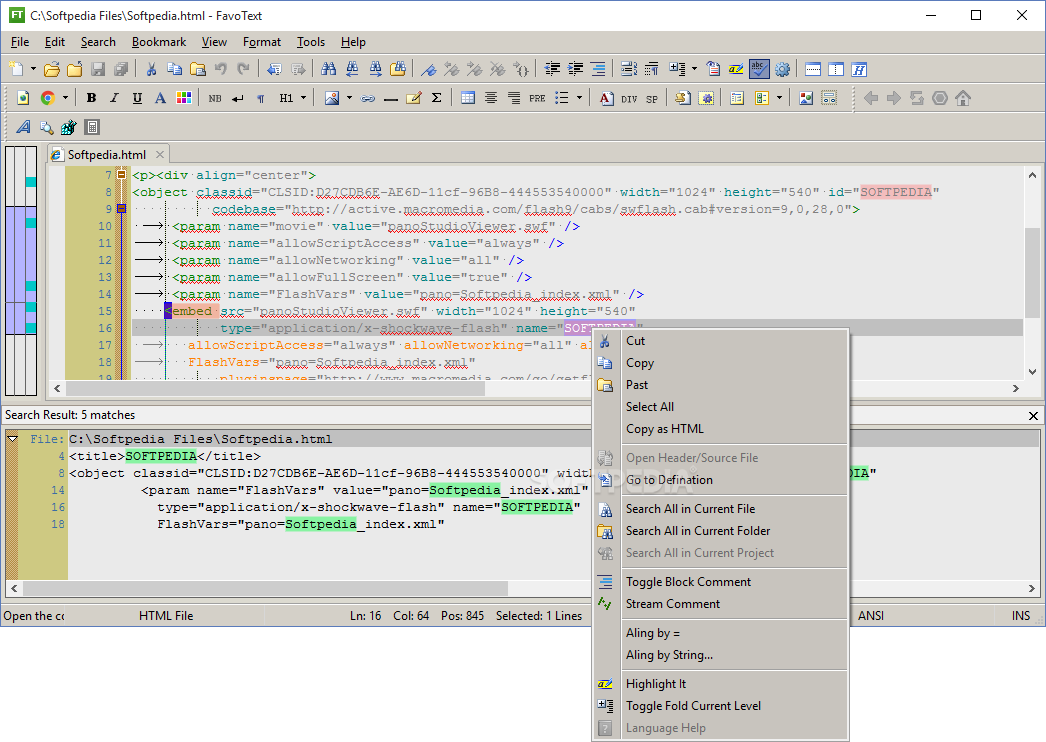1046x742 pixels.
Task: Click the Save floppy disk icon
Action: coord(97,69)
